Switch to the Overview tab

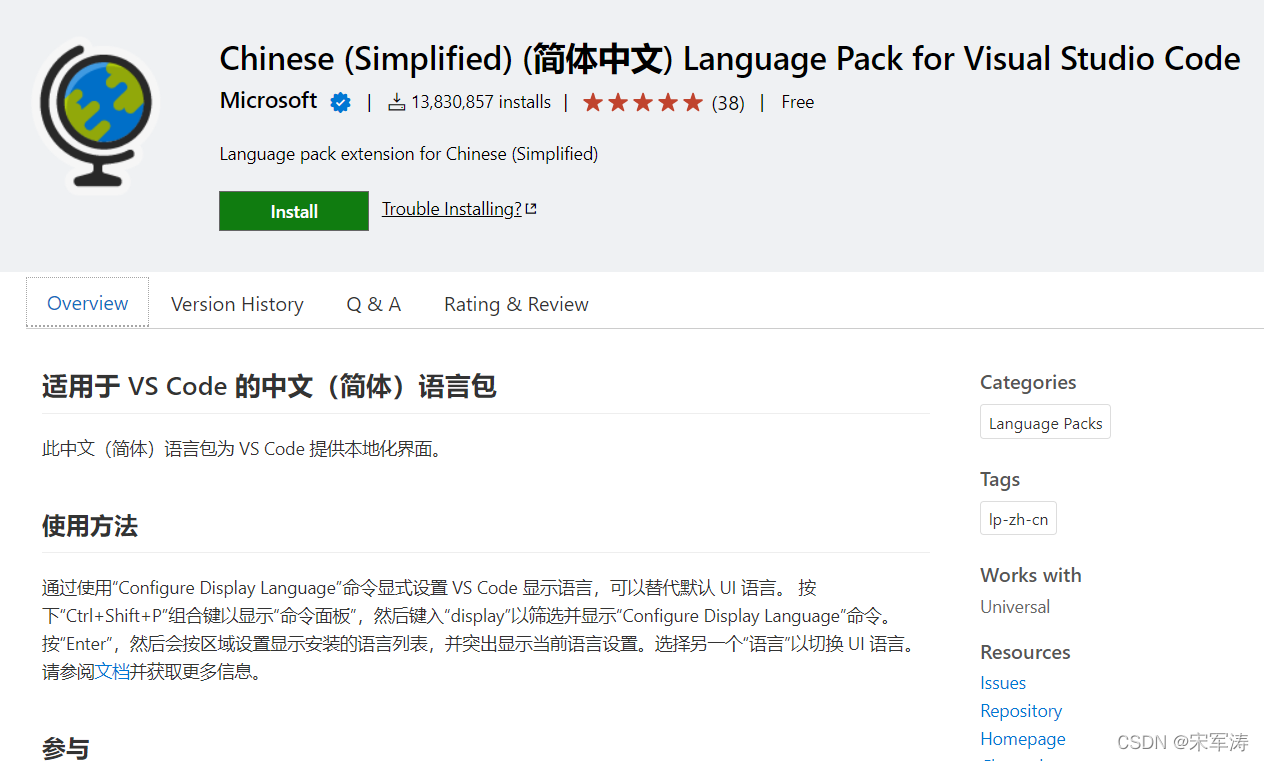(x=86, y=302)
